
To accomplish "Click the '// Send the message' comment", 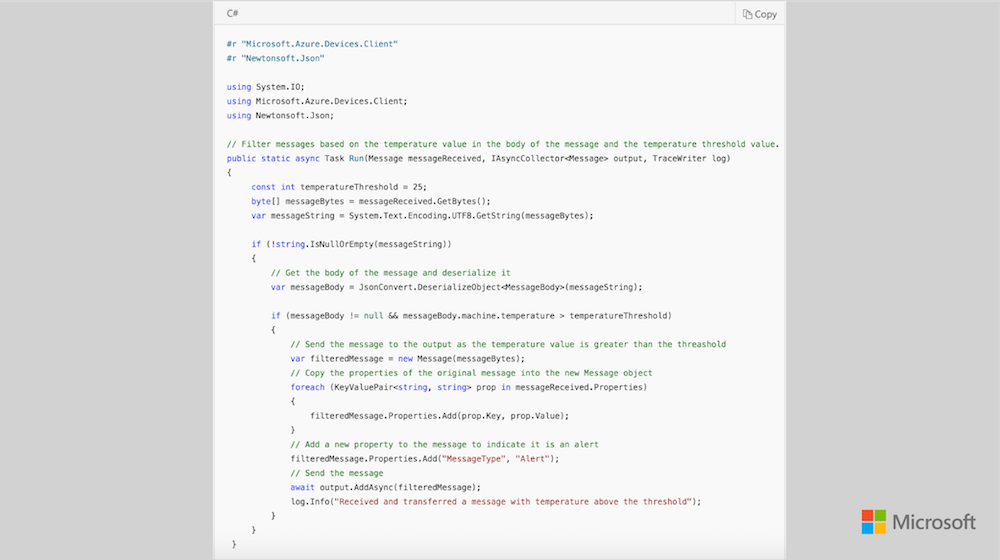I will pyautogui.click(x=337, y=473).
